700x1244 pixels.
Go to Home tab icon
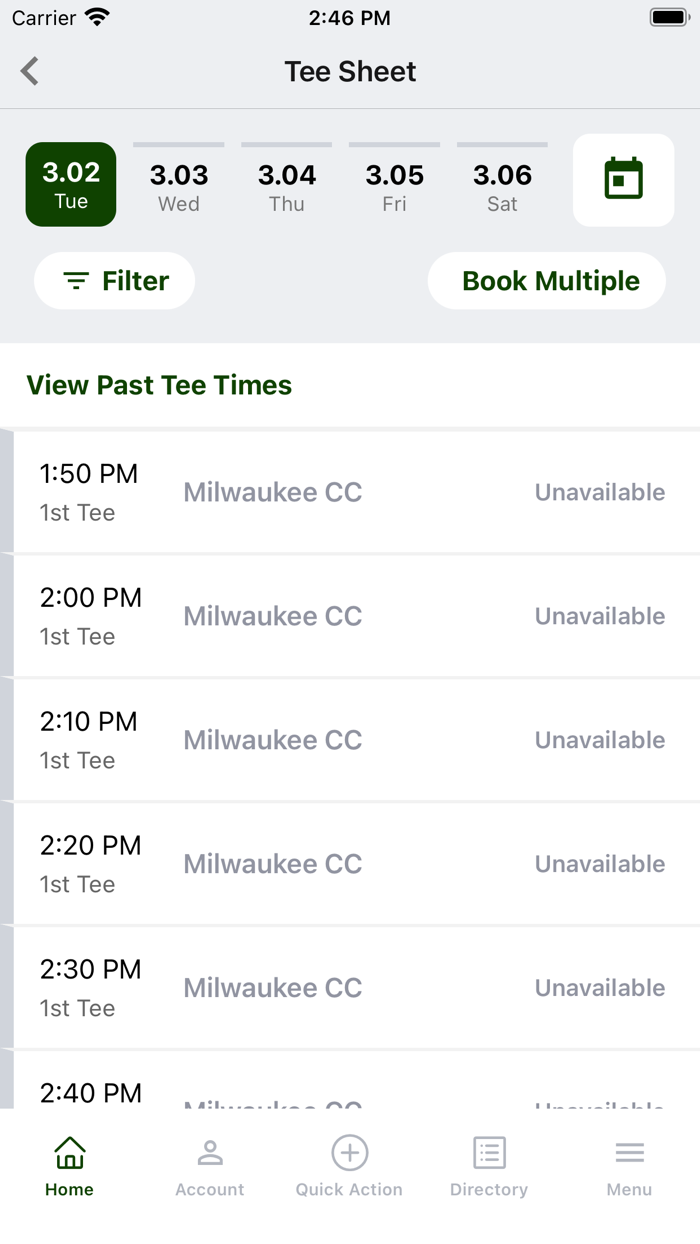(69, 1154)
